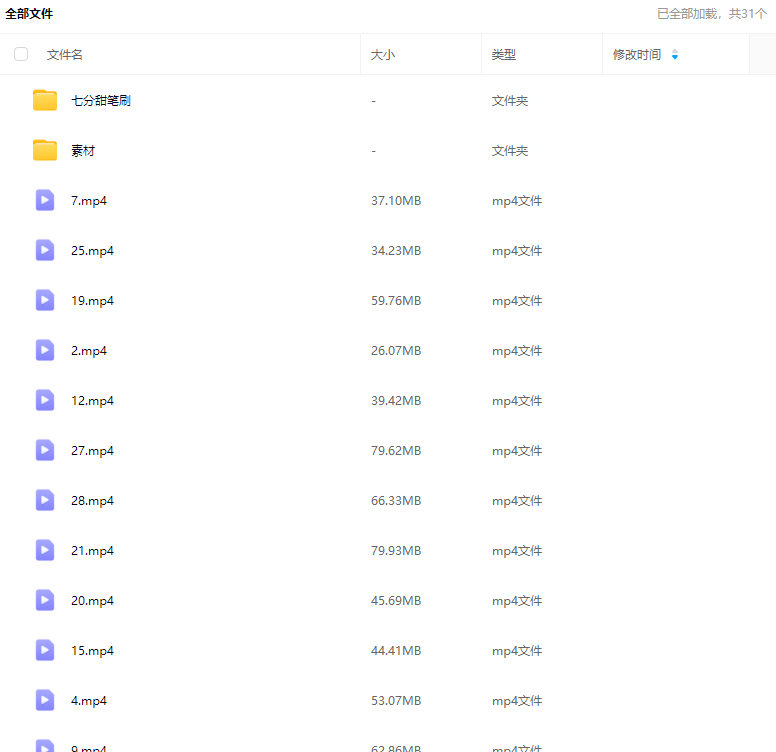Open the 20.mp4 file name link

[x=92, y=601]
